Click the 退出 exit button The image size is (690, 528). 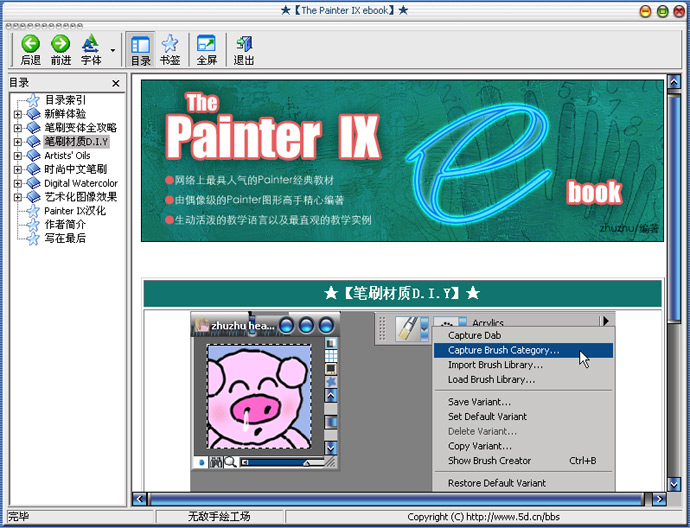pos(244,50)
